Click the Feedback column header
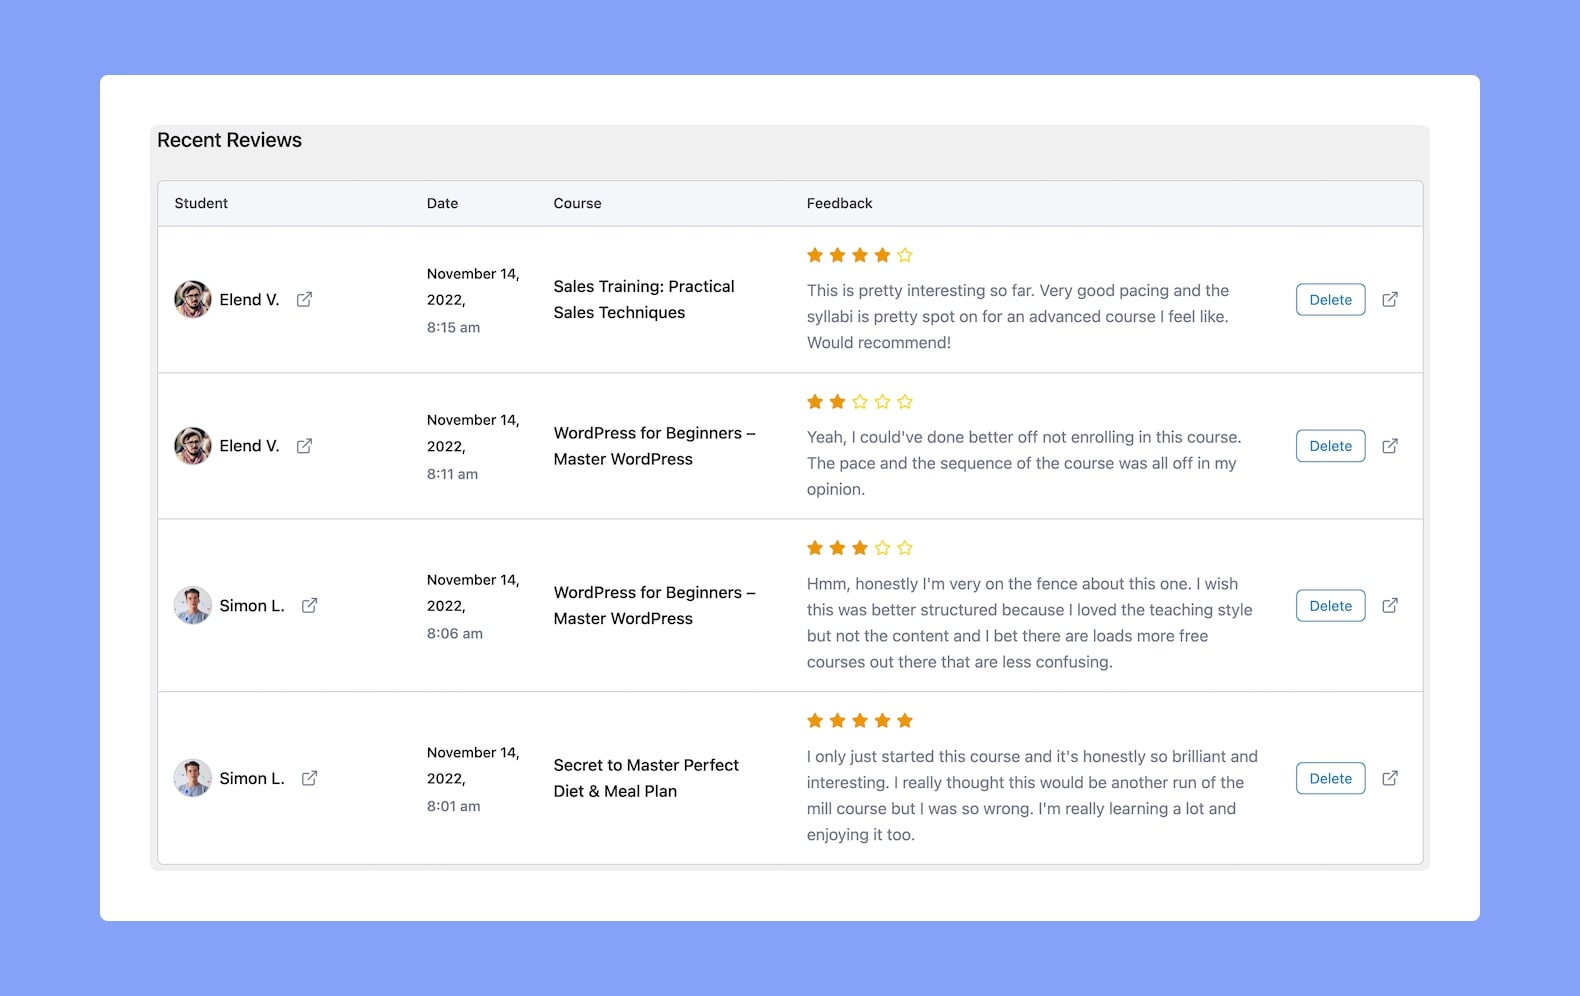This screenshot has width=1580, height=996. (840, 203)
